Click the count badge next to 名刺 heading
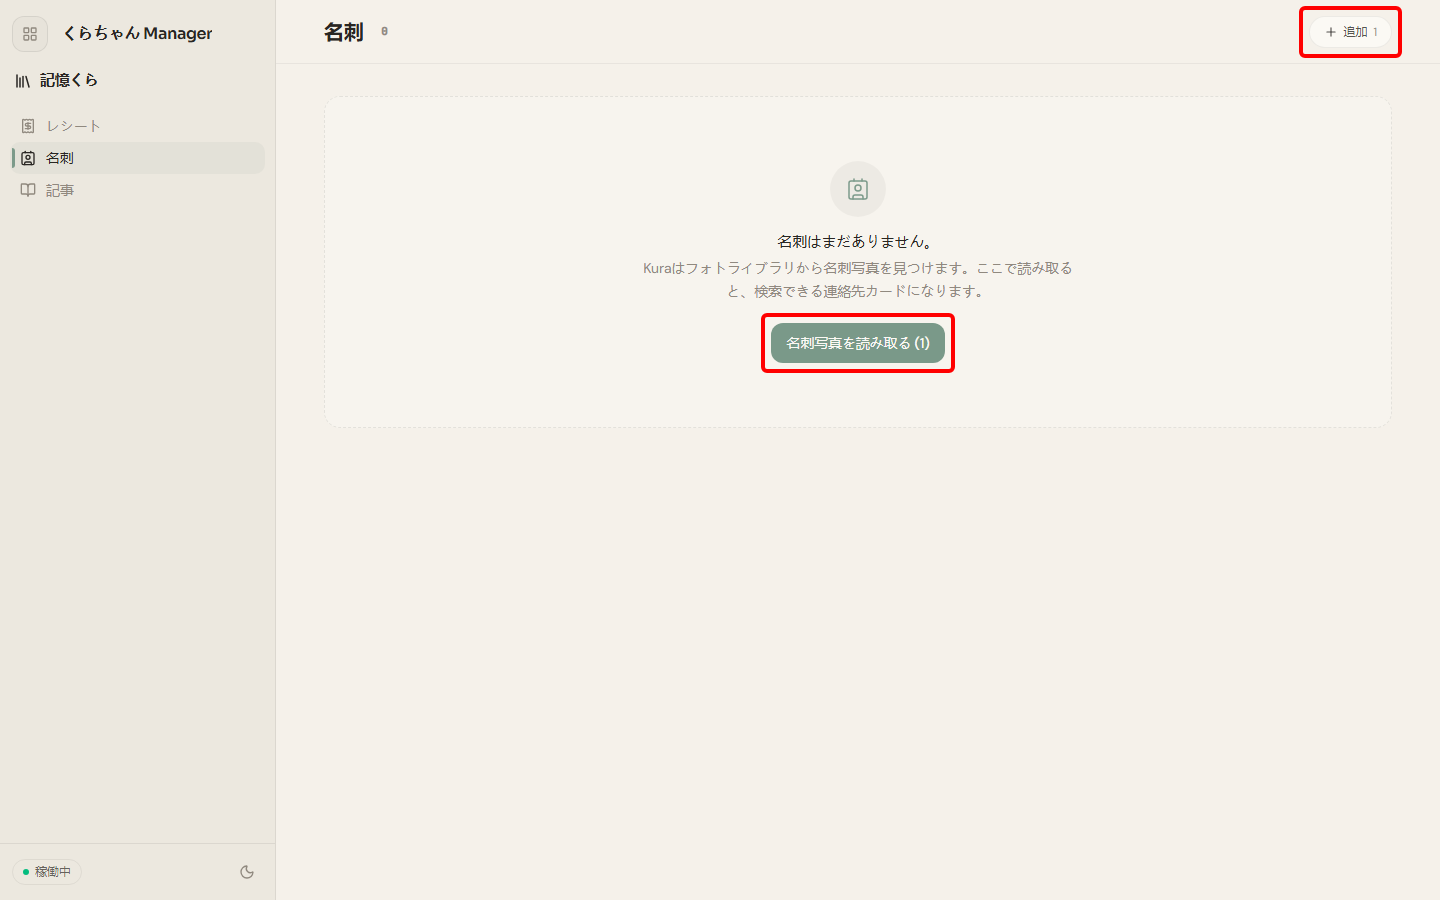 pyautogui.click(x=384, y=32)
